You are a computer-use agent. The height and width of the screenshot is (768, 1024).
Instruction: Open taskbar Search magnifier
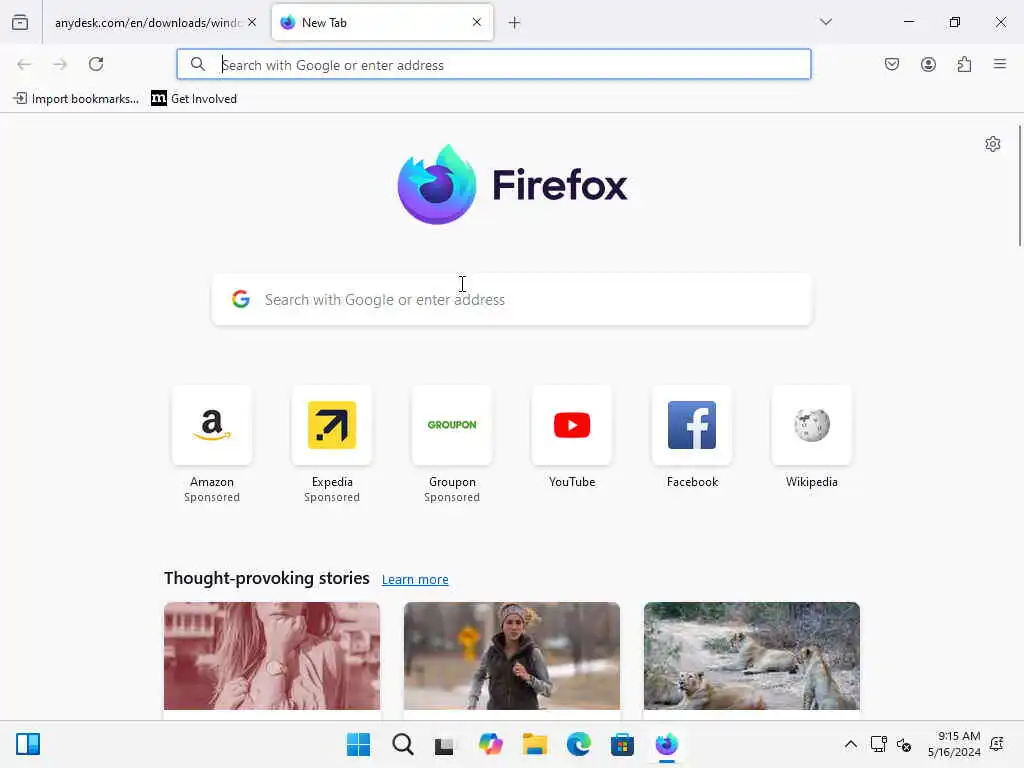click(402, 744)
